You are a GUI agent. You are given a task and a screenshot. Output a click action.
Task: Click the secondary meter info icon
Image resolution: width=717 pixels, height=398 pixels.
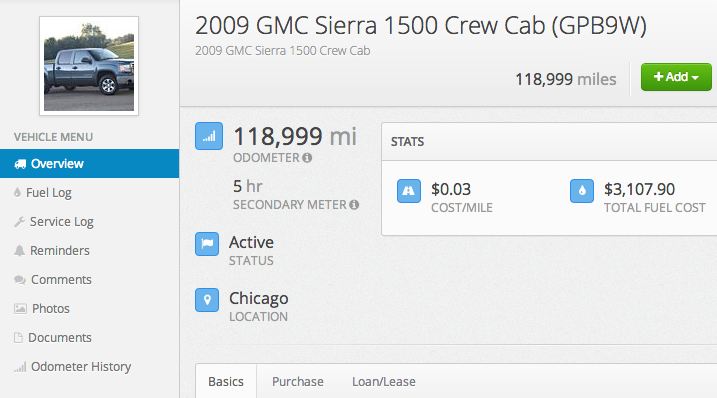354,204
